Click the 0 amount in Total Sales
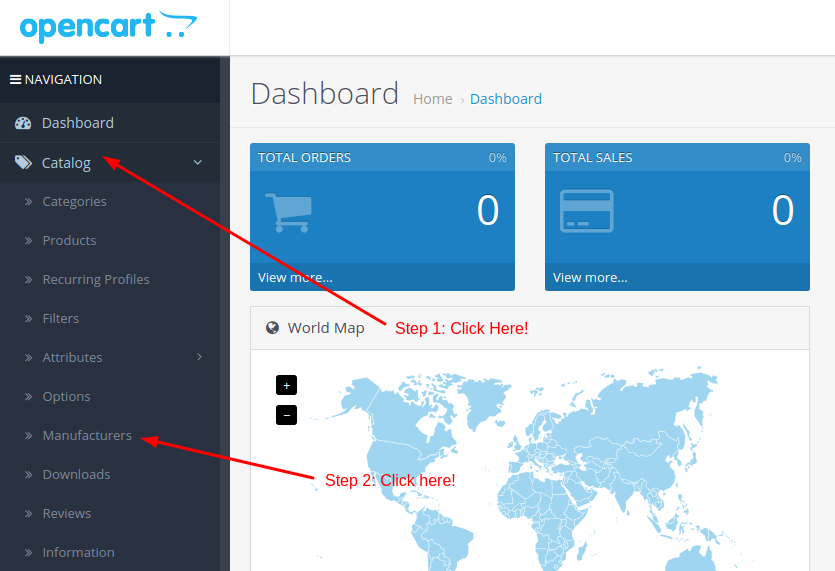835x571 pixels. pos(783,210)
